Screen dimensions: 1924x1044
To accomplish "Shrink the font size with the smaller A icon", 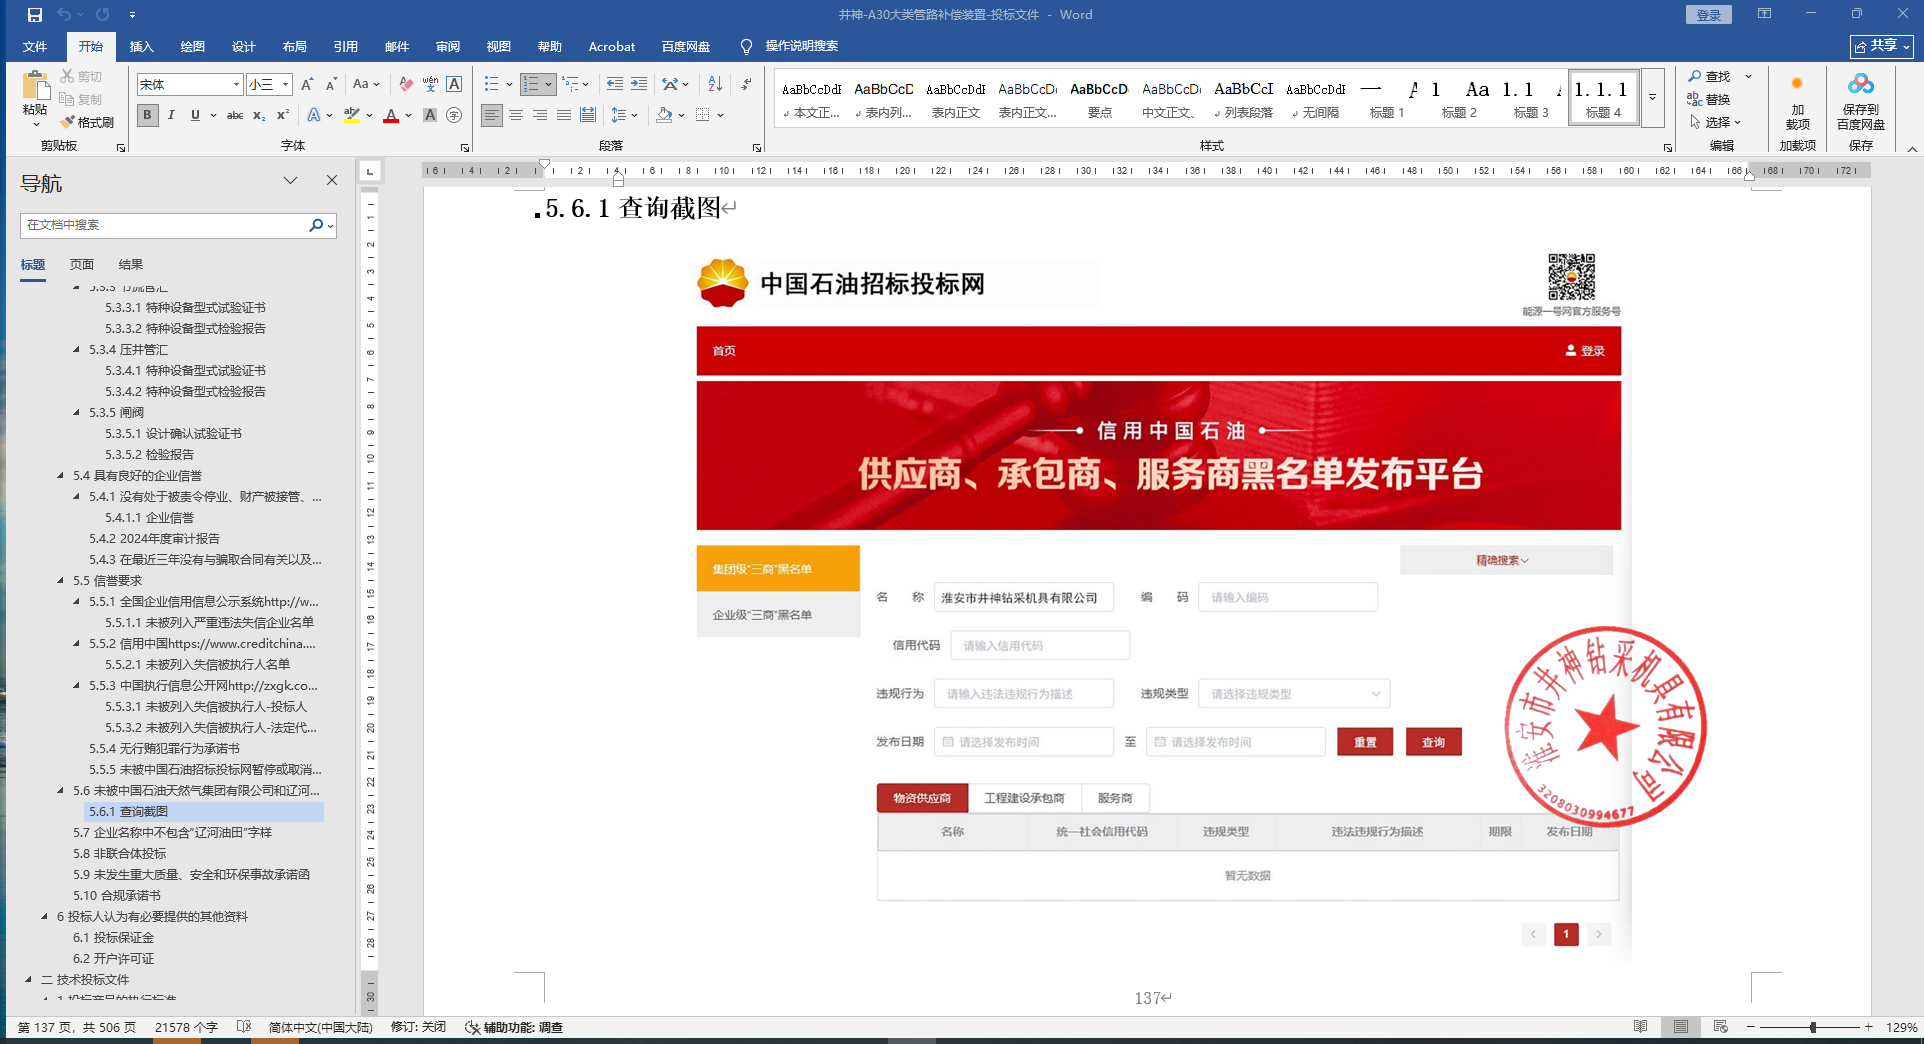I will (331, 84).
